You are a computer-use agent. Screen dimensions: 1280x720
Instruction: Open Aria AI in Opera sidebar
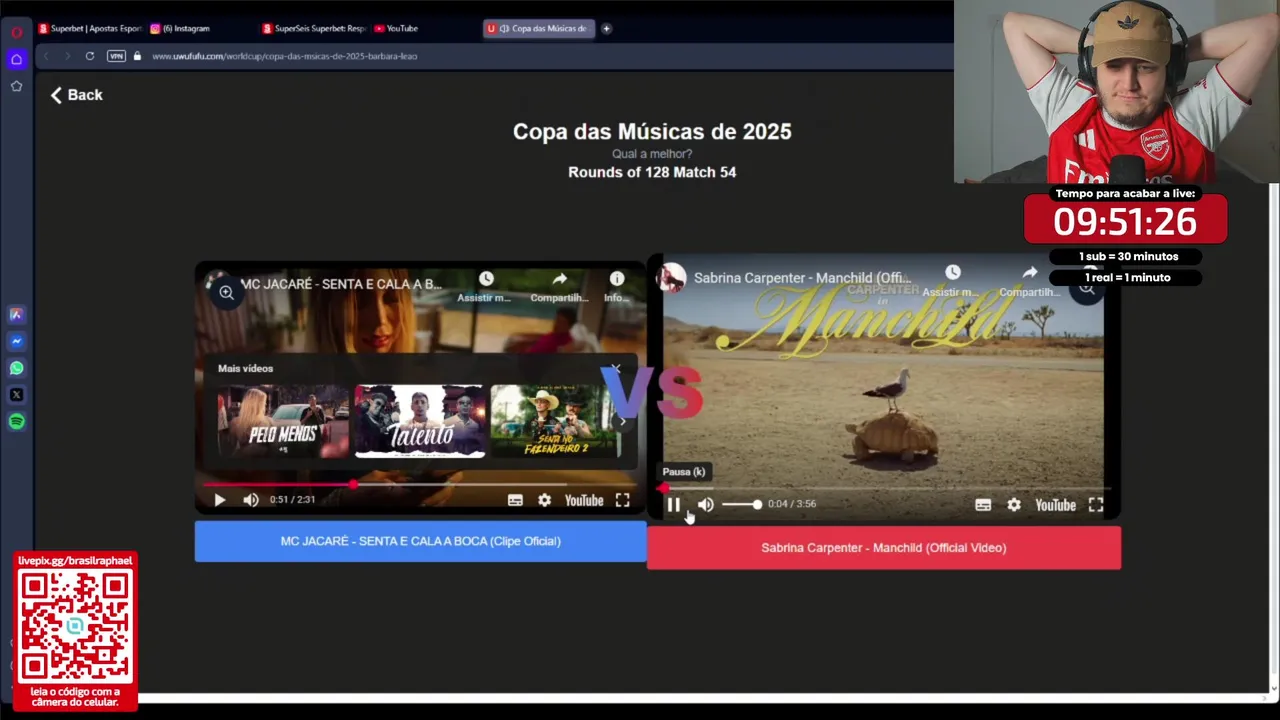click(x=16, y=314)
